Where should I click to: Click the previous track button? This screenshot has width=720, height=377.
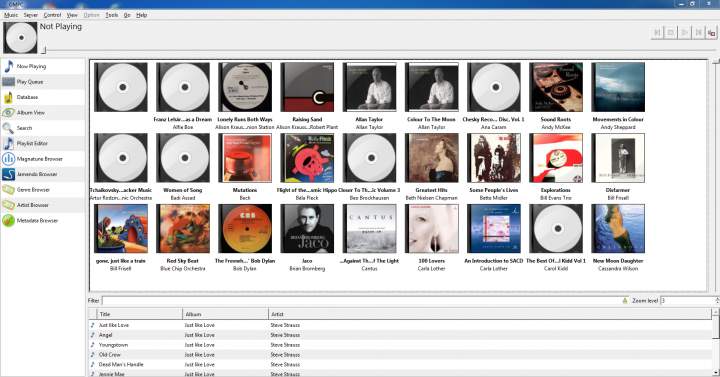click(657, 33)
